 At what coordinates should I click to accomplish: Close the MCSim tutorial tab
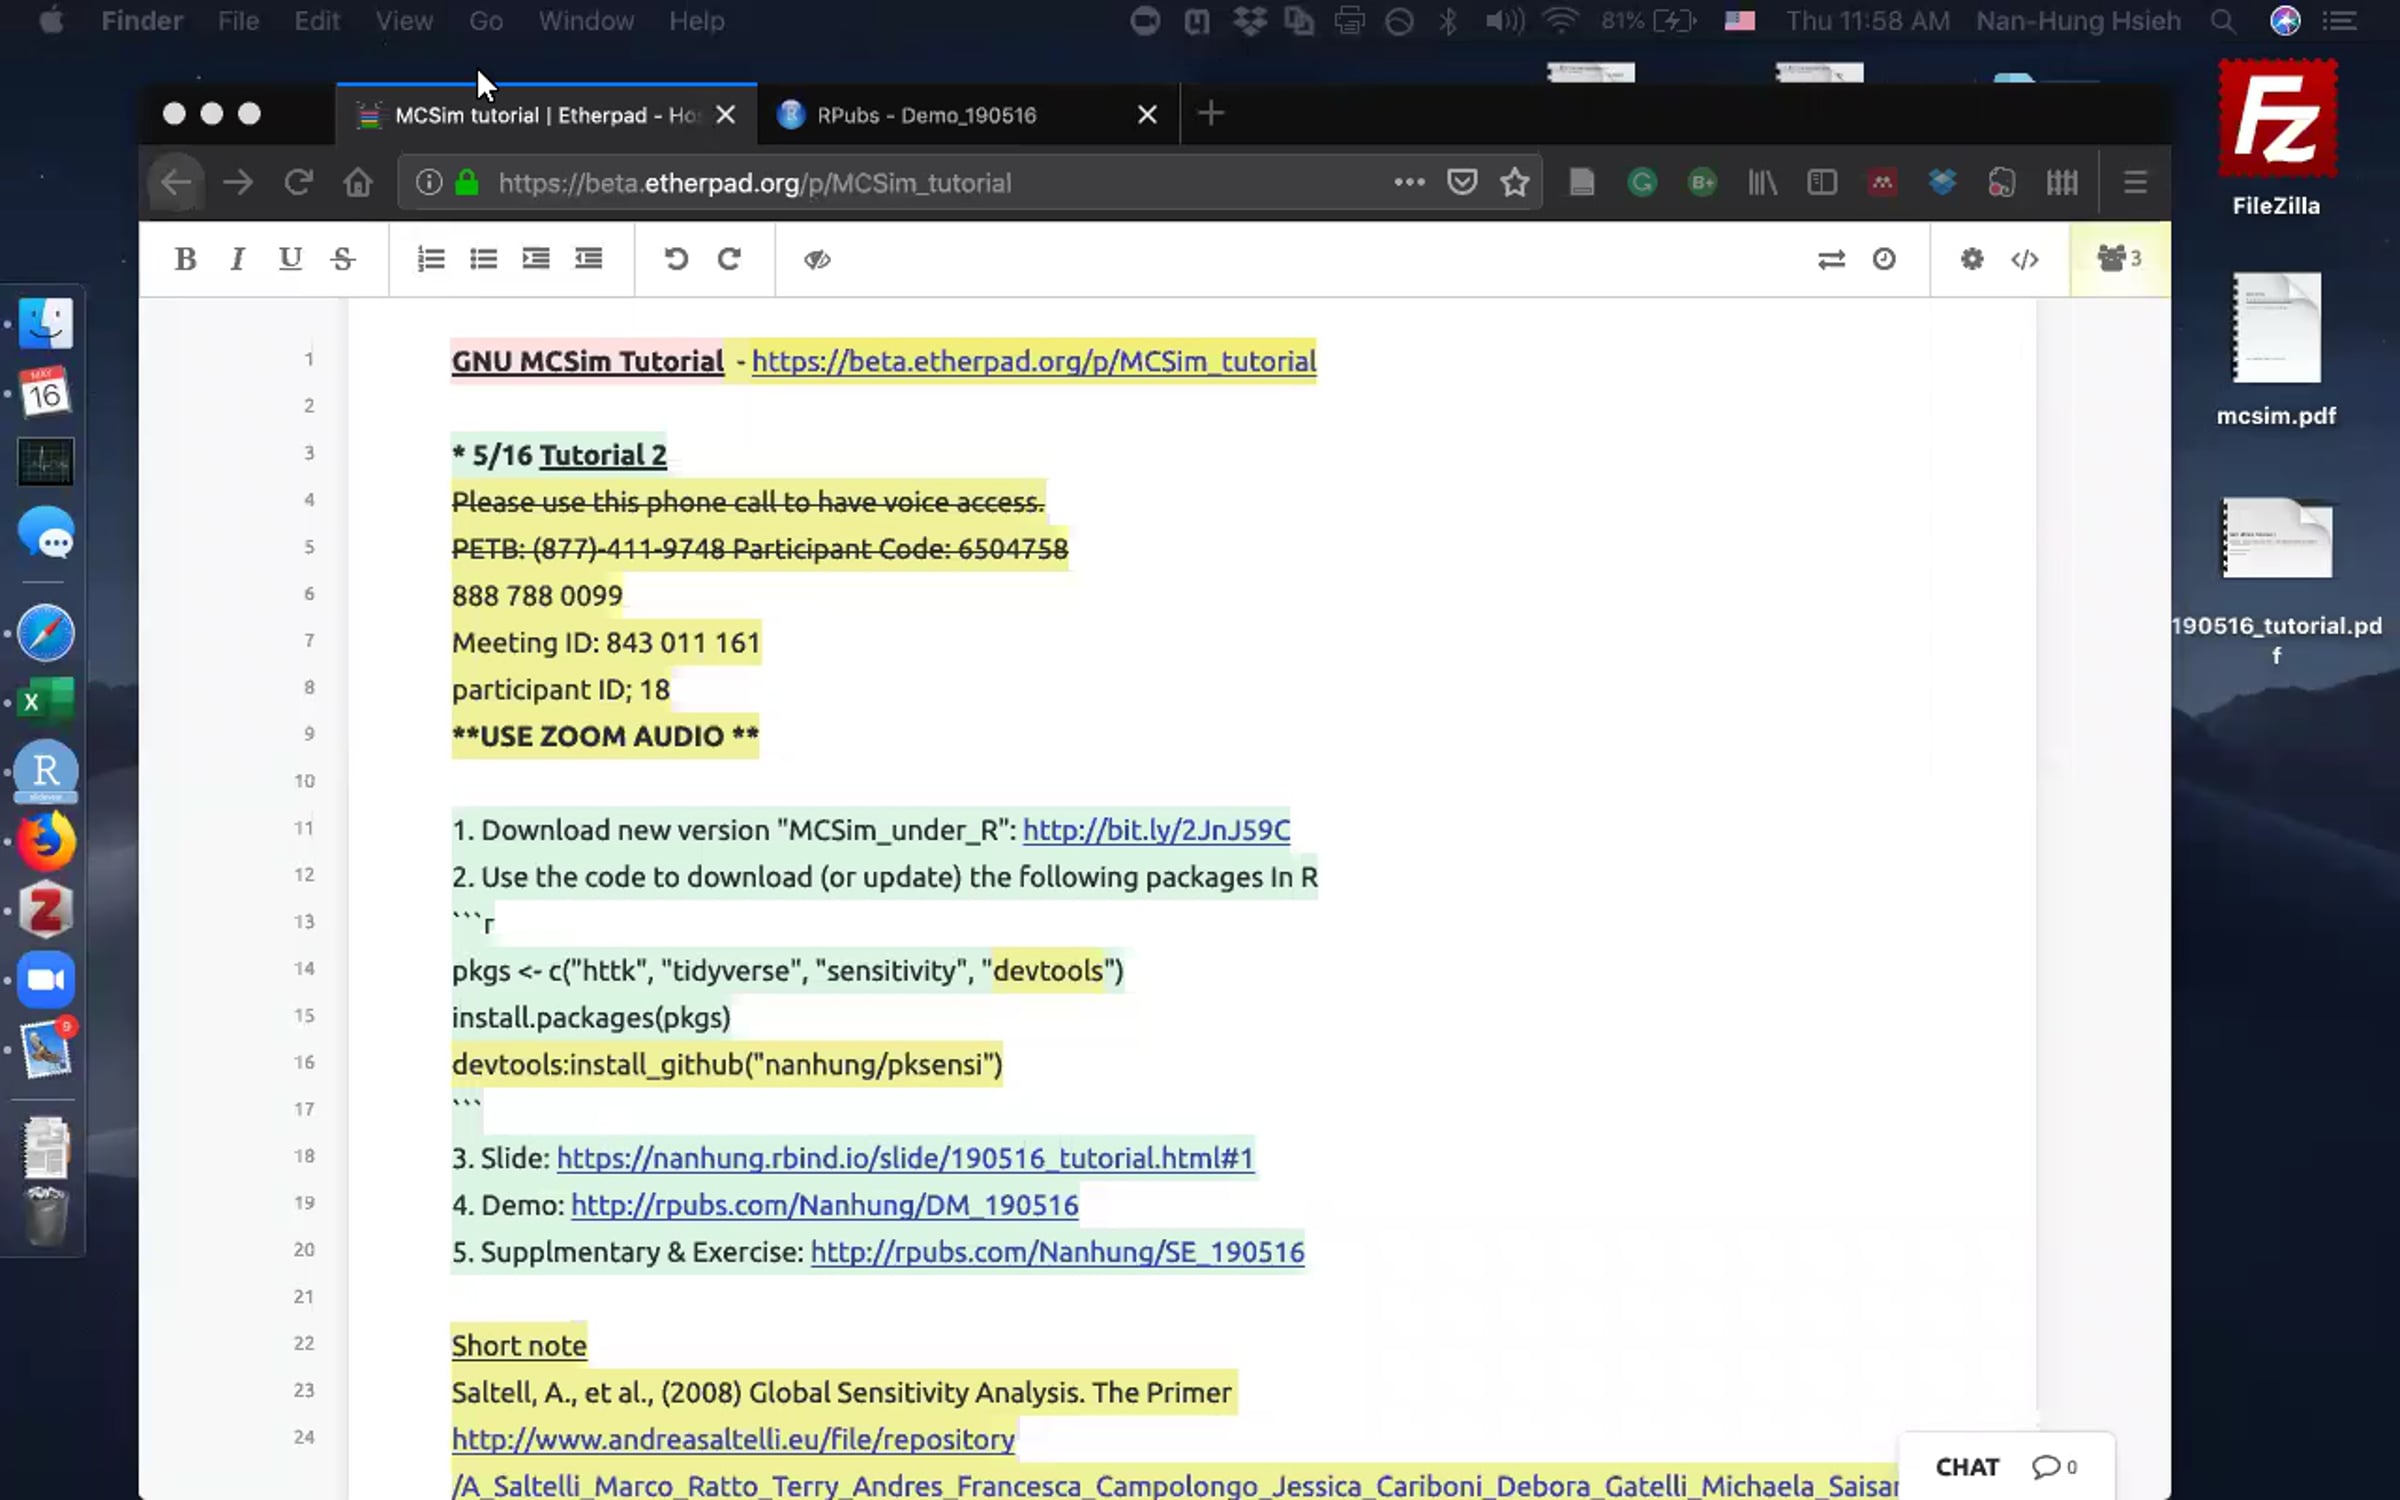click(x=726, y=115)
